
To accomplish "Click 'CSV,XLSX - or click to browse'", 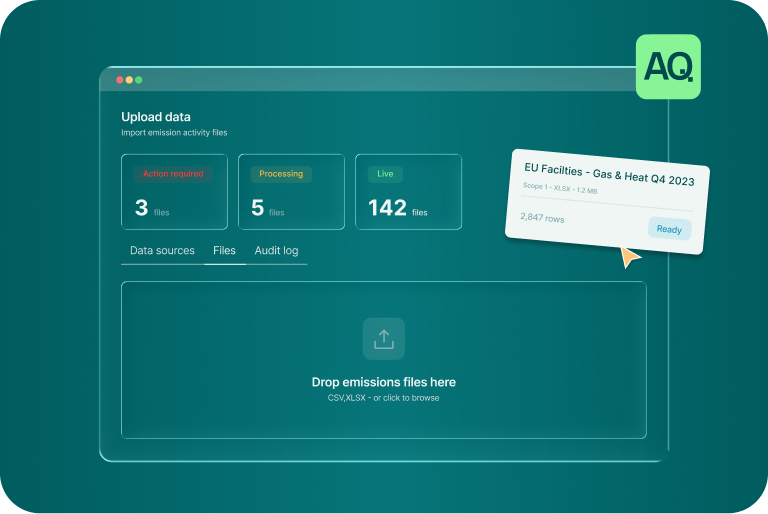I will 384,398.
